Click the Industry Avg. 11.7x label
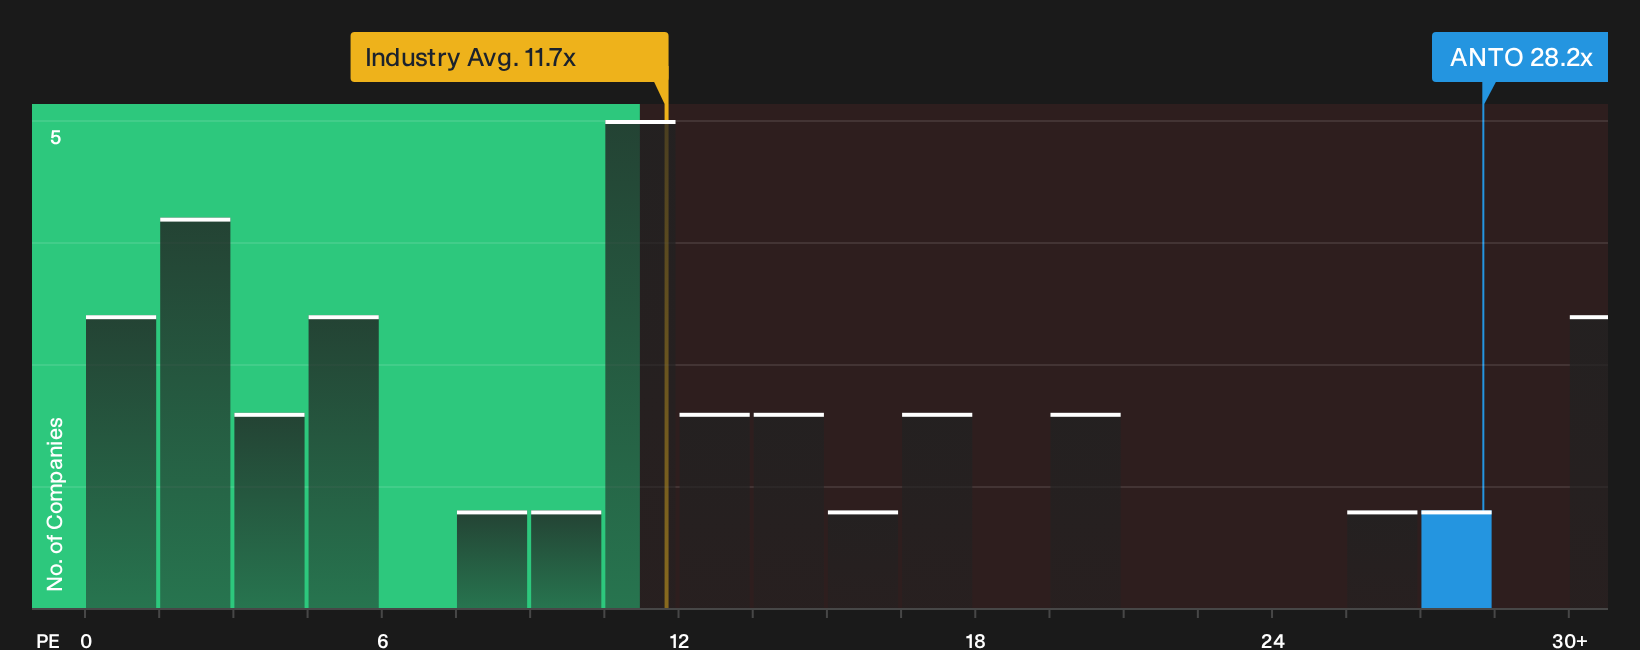The height and width of the screenshot is (650, 1640). tap(509, 57)
